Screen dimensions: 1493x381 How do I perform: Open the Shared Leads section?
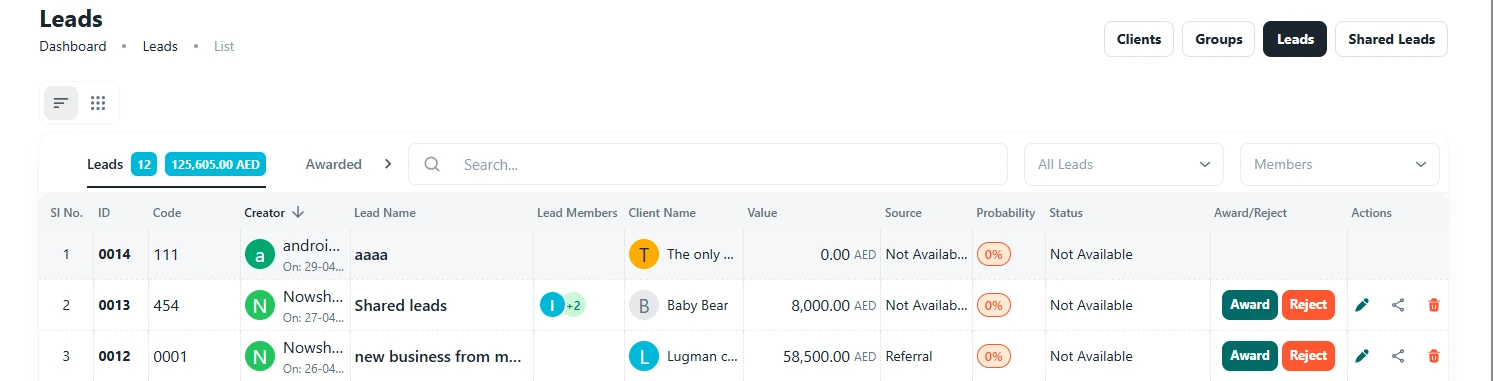click(1391, 39)
